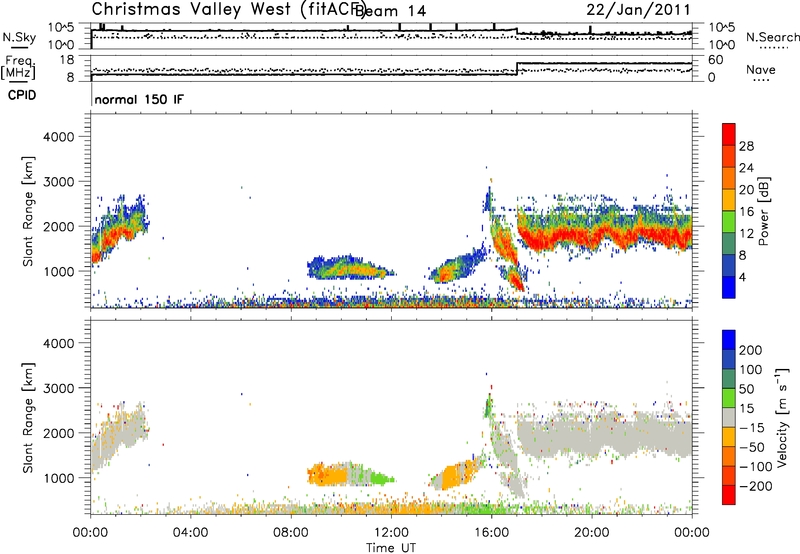This screenshot has height=554, width=800.
Task: Pick the blue top segment of velocity colorbar
Action: (x=729, y=340)
